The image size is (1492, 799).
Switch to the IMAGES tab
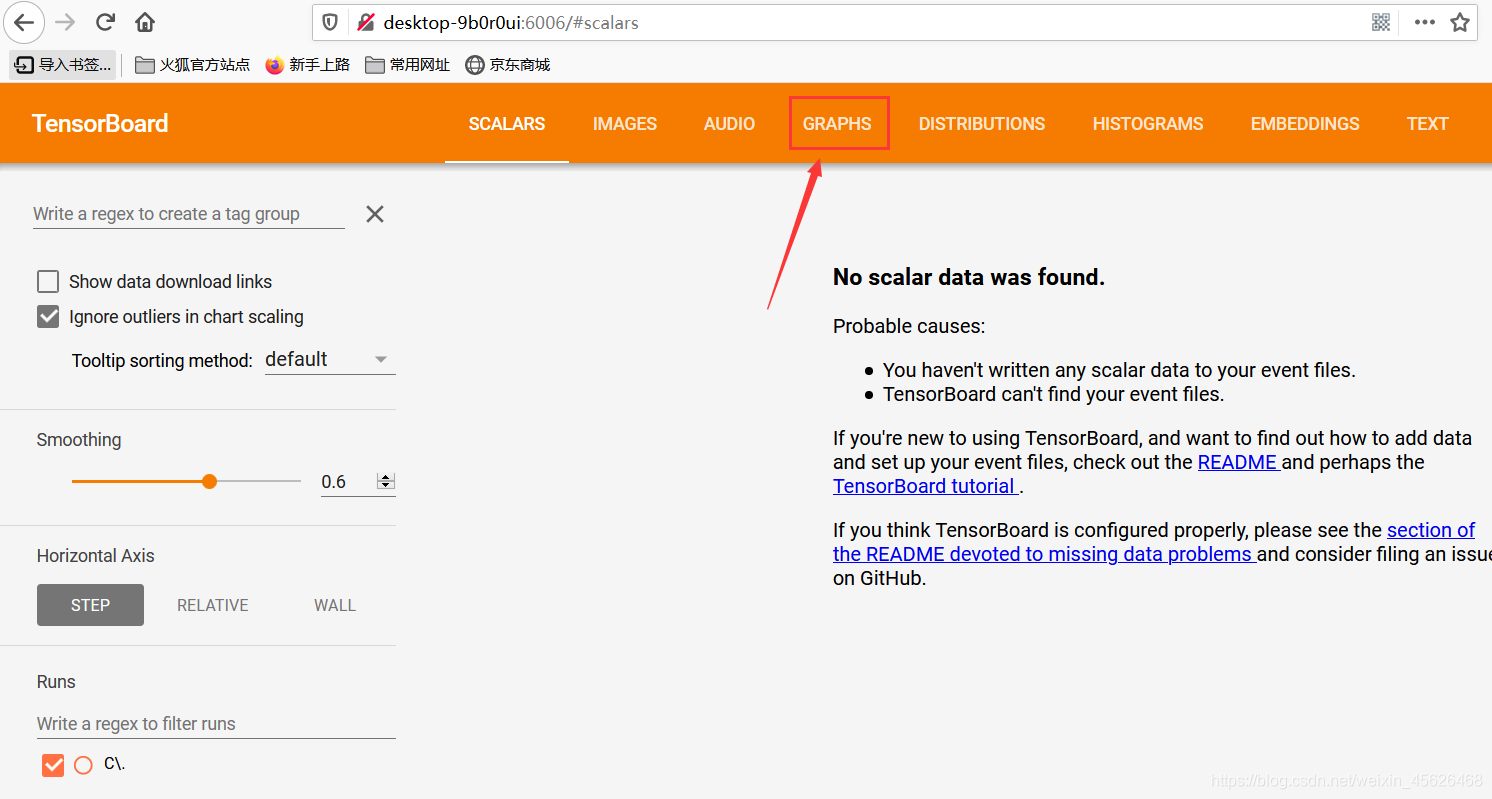coord(625,124)
